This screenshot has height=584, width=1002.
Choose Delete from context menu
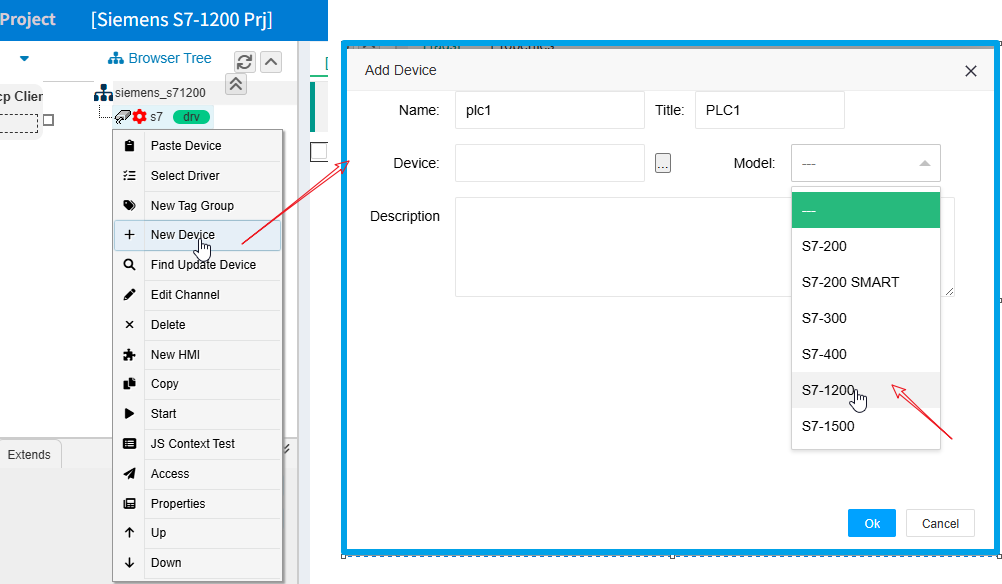coord(198,325)
